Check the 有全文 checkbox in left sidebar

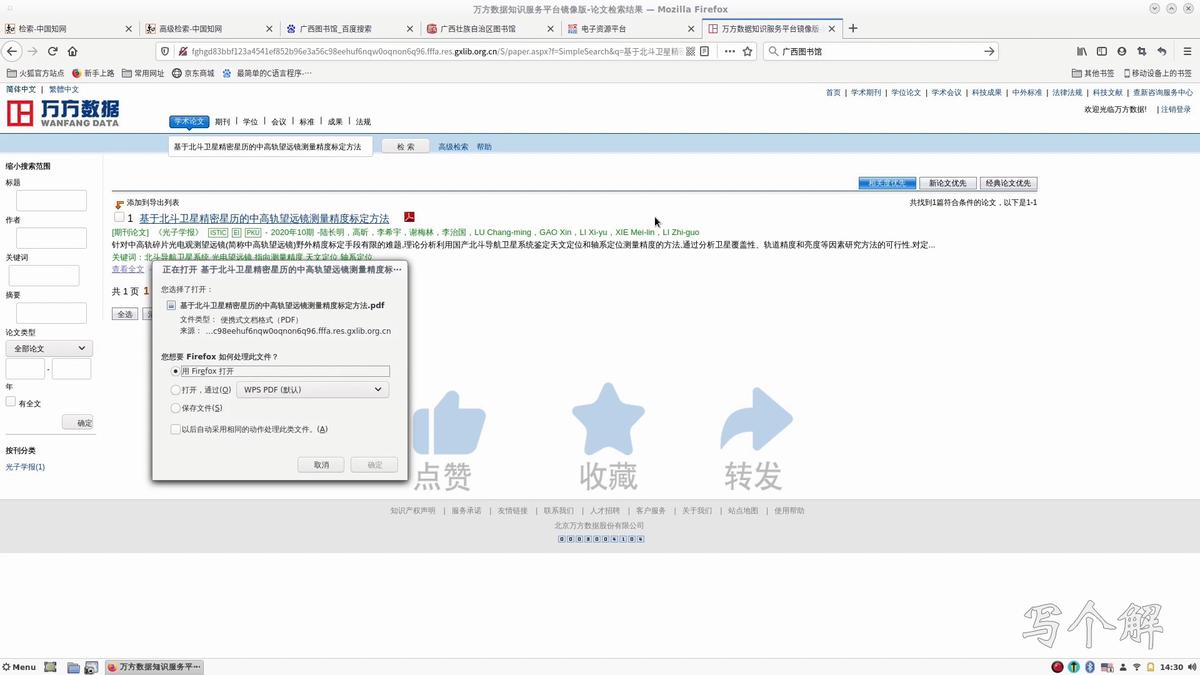(x=10, y=403)
